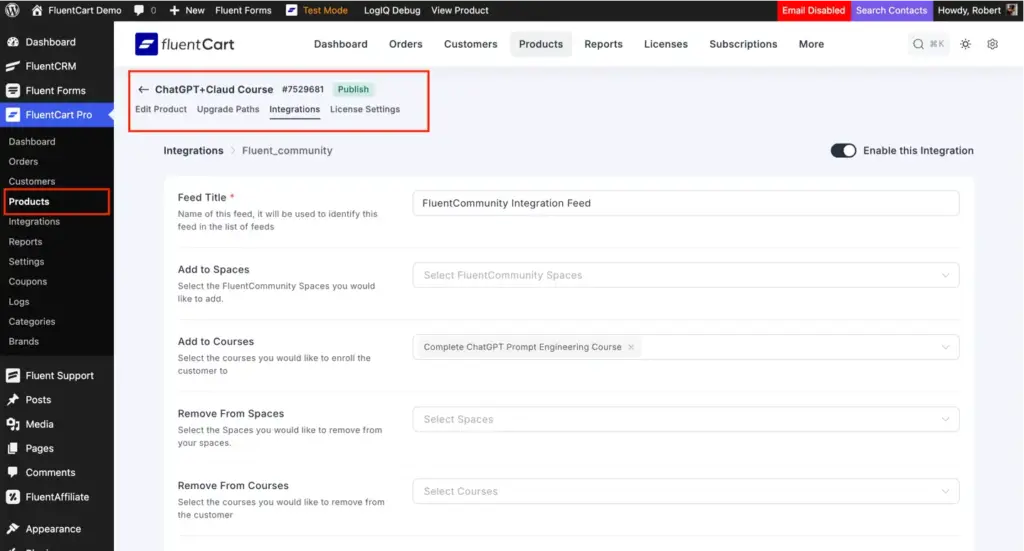The width and height of the screenshot is (1024, 551).
Task: Open Dashboard in top navigation
Action: [341, 44]
